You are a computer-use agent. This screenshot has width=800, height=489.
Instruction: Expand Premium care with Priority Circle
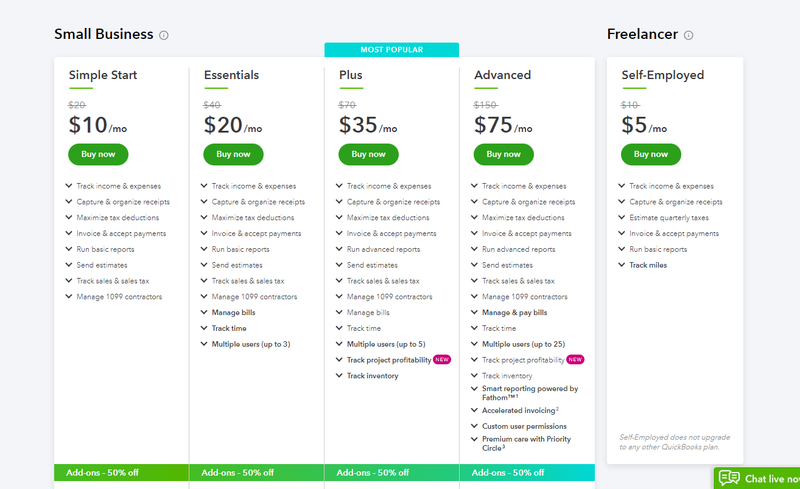[522, 443]
